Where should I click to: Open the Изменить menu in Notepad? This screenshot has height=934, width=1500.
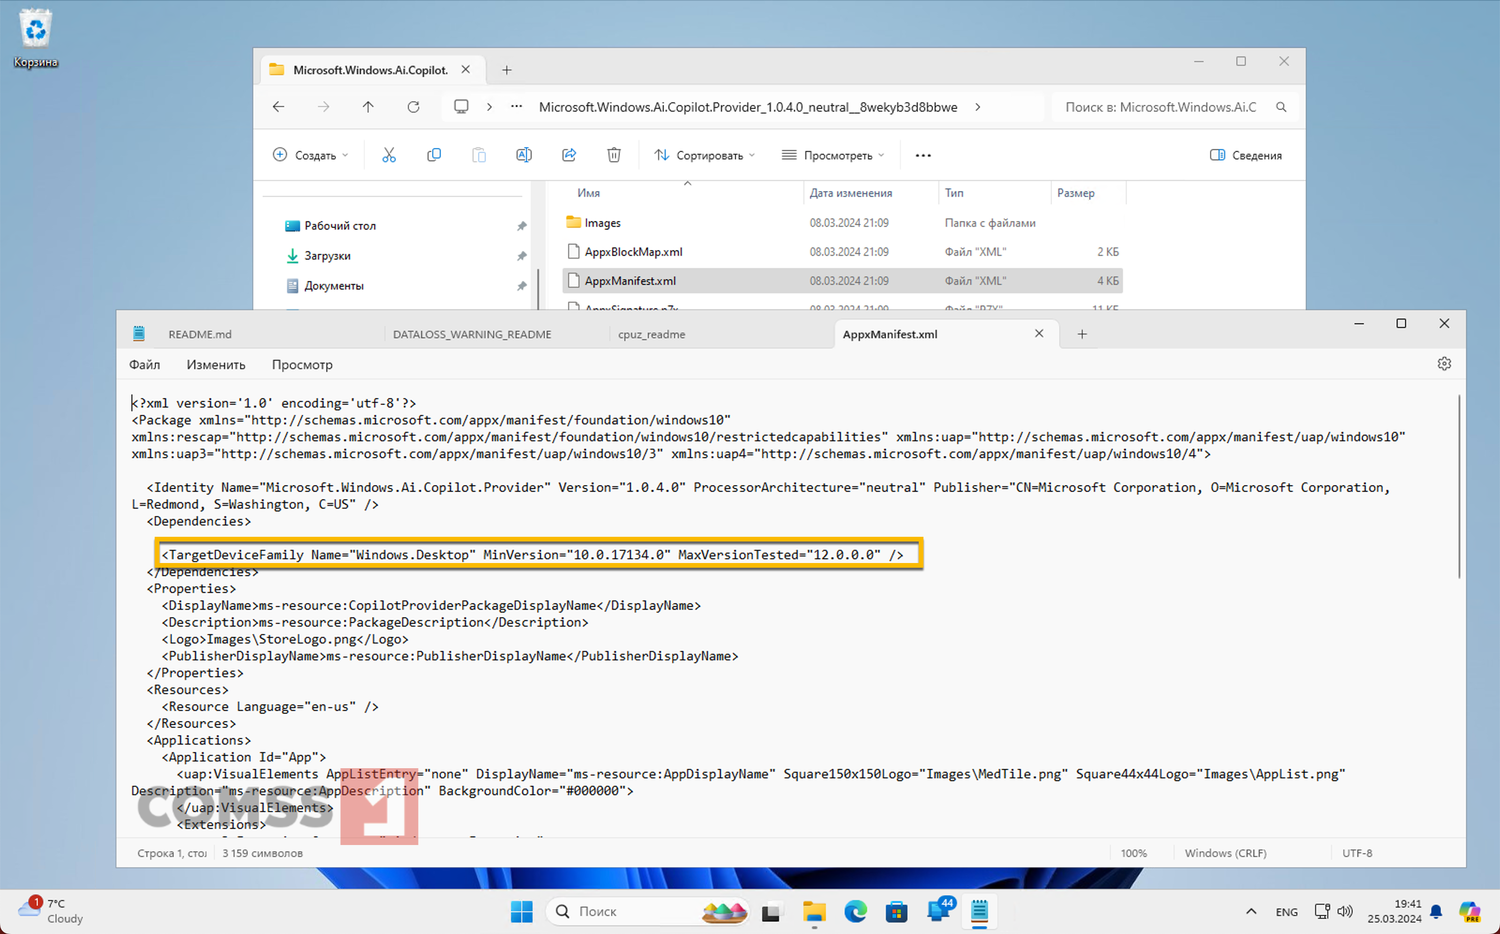[216, 365]
